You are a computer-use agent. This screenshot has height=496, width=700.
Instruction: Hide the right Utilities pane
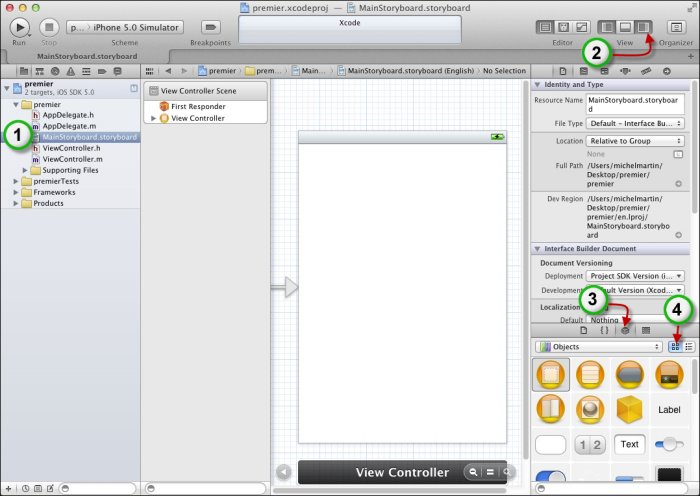click(644, 27)
